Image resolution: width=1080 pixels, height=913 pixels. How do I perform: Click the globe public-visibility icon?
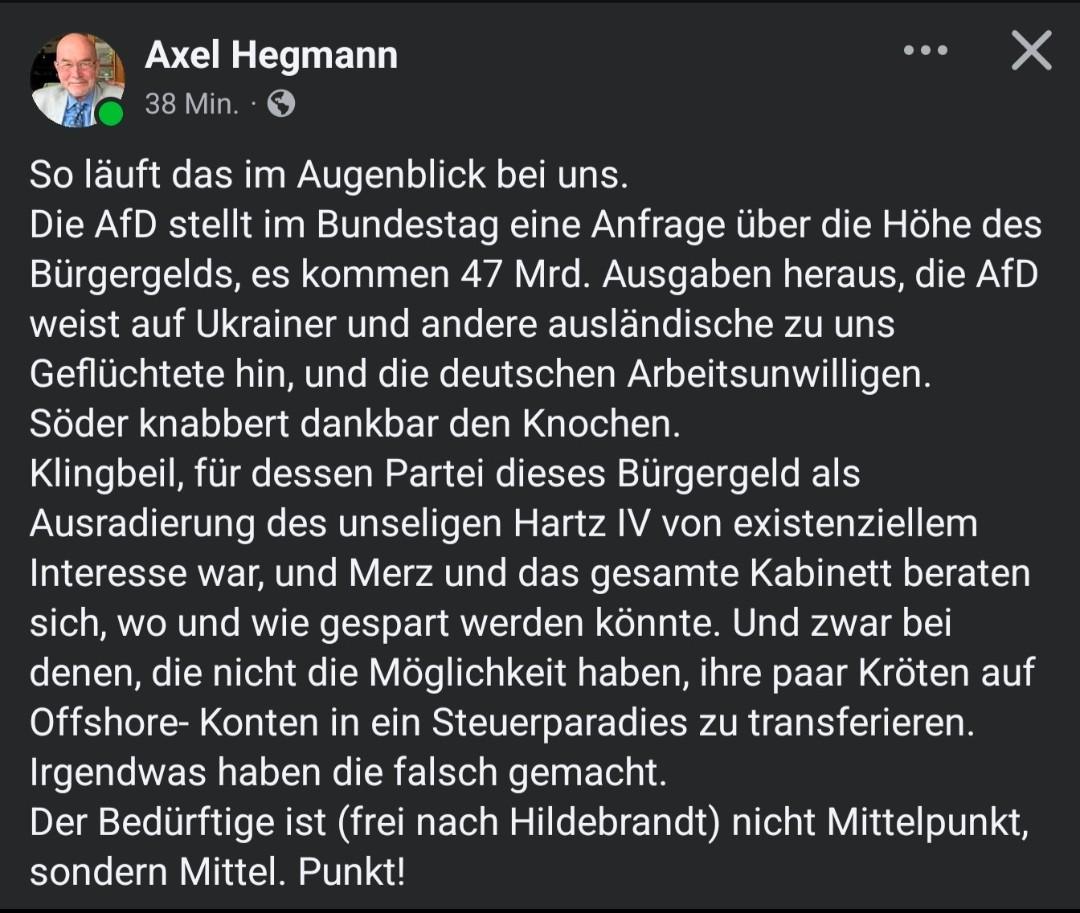(x=281, y=103)
